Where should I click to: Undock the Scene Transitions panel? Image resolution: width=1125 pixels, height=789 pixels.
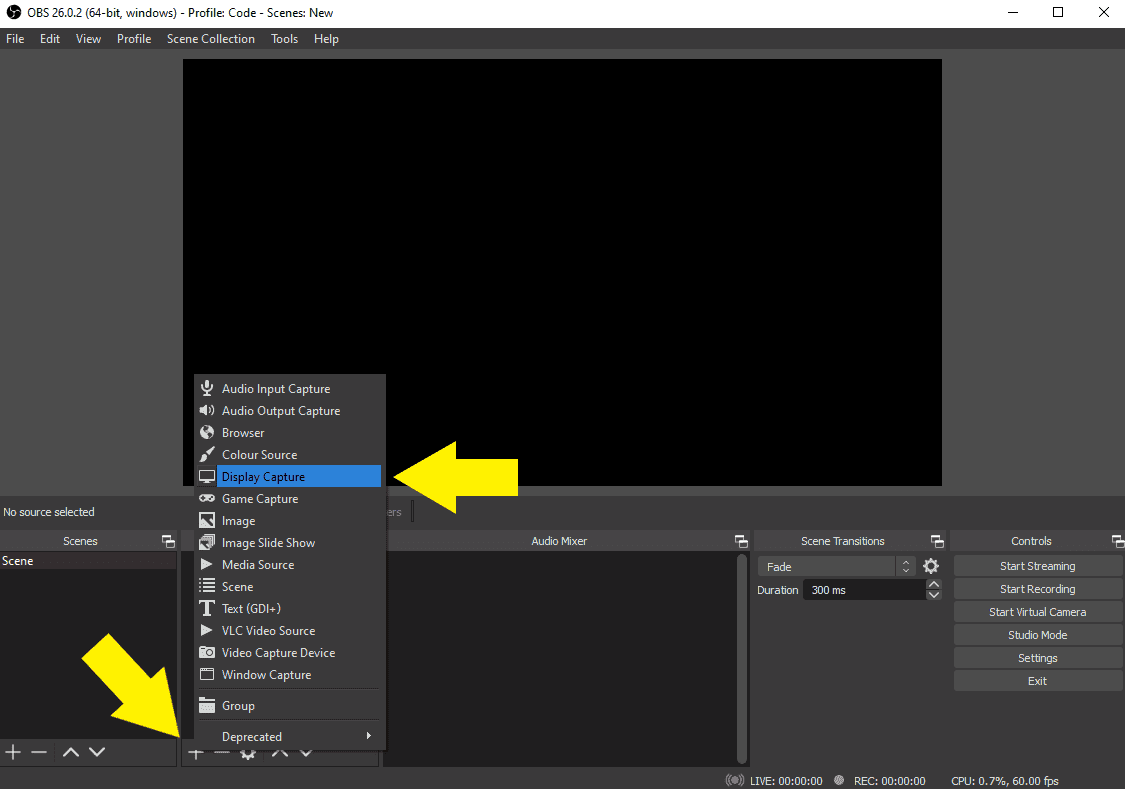937,541
